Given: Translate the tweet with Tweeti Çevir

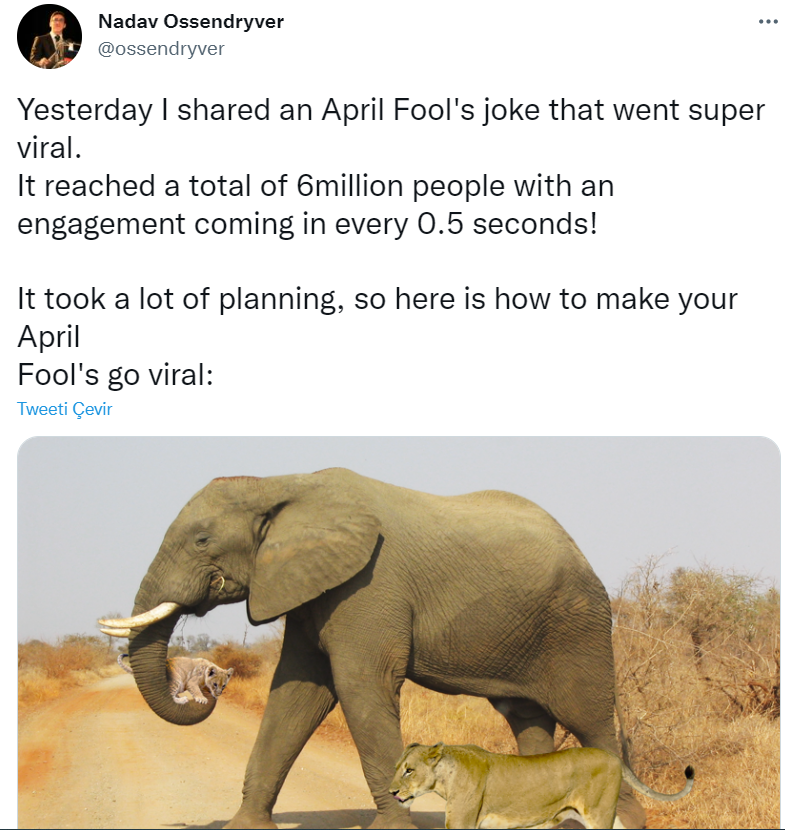Looking at the screenshot, I should [x=65, y=409].
